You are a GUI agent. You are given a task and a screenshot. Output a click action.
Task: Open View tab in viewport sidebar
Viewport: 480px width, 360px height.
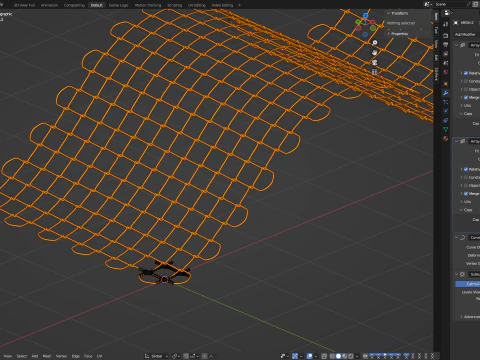coord(436,44)
